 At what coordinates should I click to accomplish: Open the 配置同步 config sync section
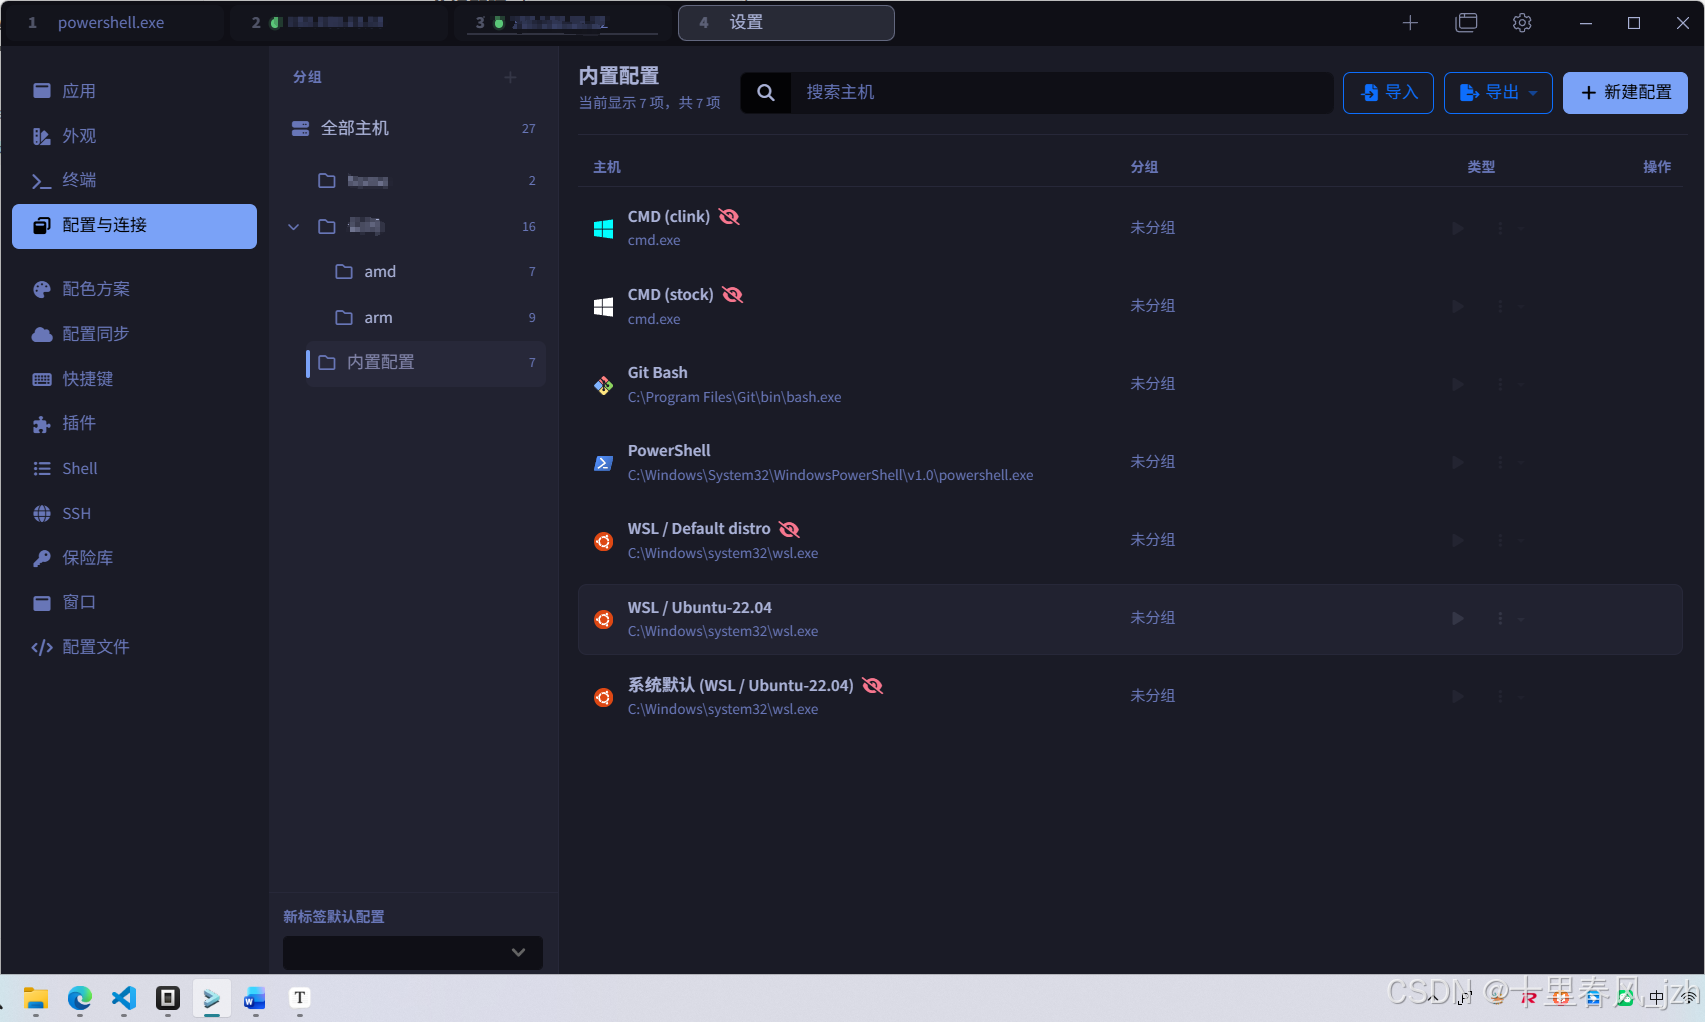[x=134, y=334]
